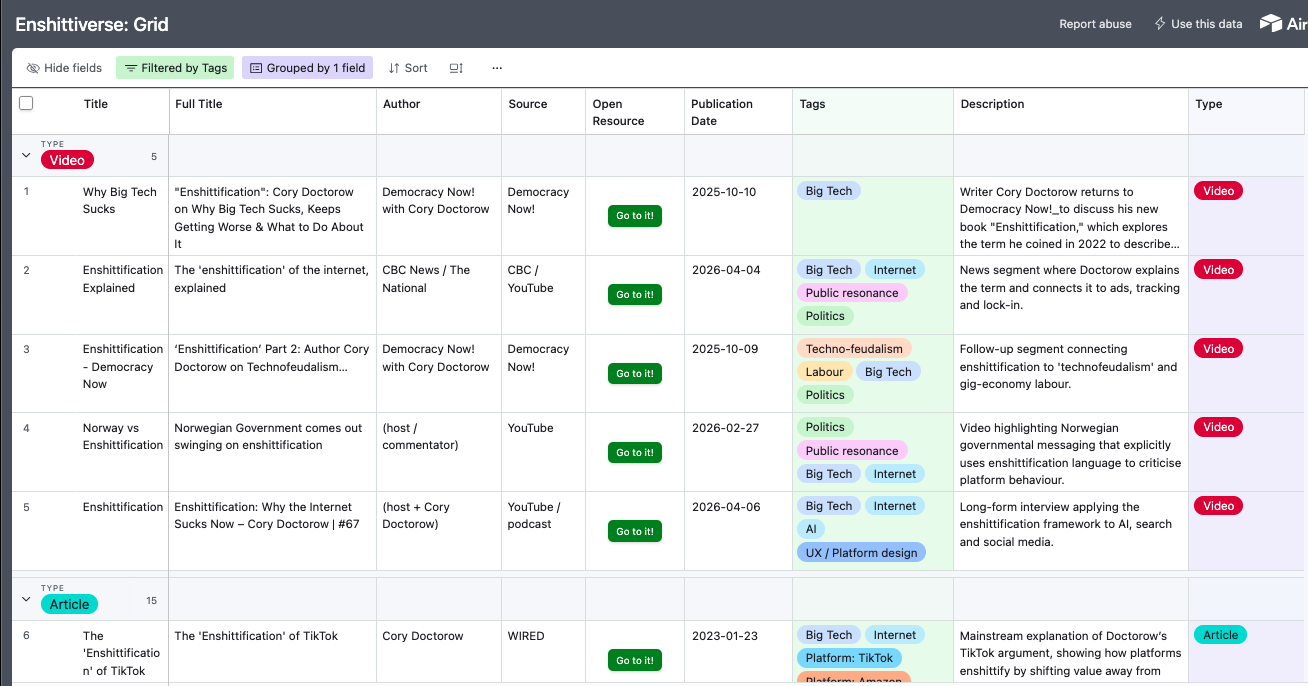
Task: Click Go to it! for Enshittification - Democracy Now
Action: point(635,374)
